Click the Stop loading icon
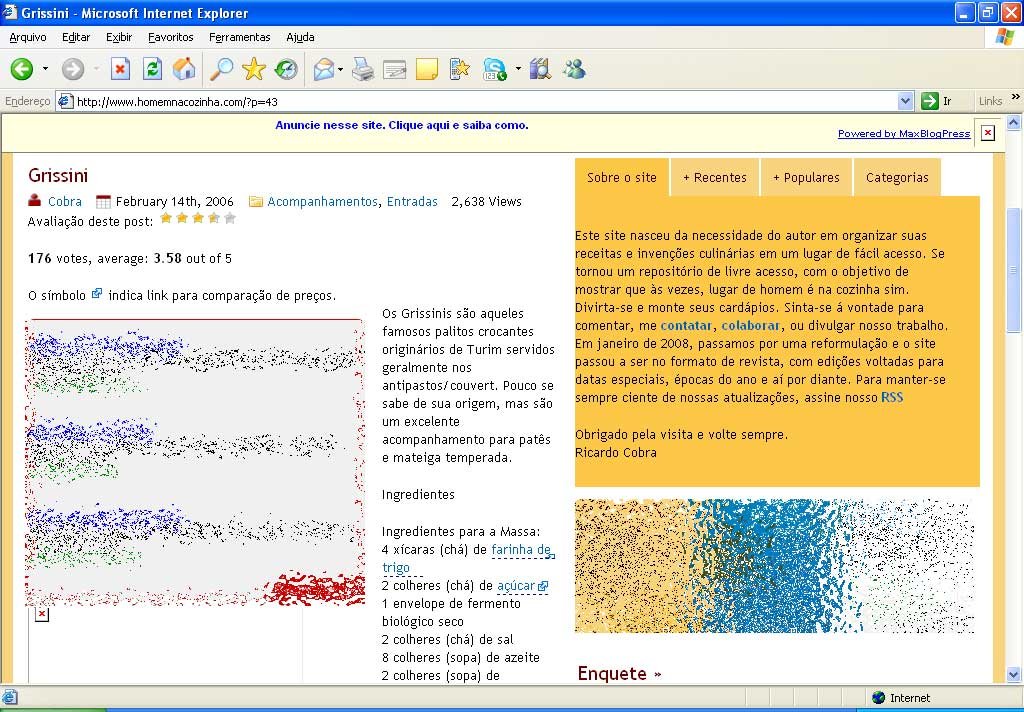 pyautogui.click(x=120, y=69)
